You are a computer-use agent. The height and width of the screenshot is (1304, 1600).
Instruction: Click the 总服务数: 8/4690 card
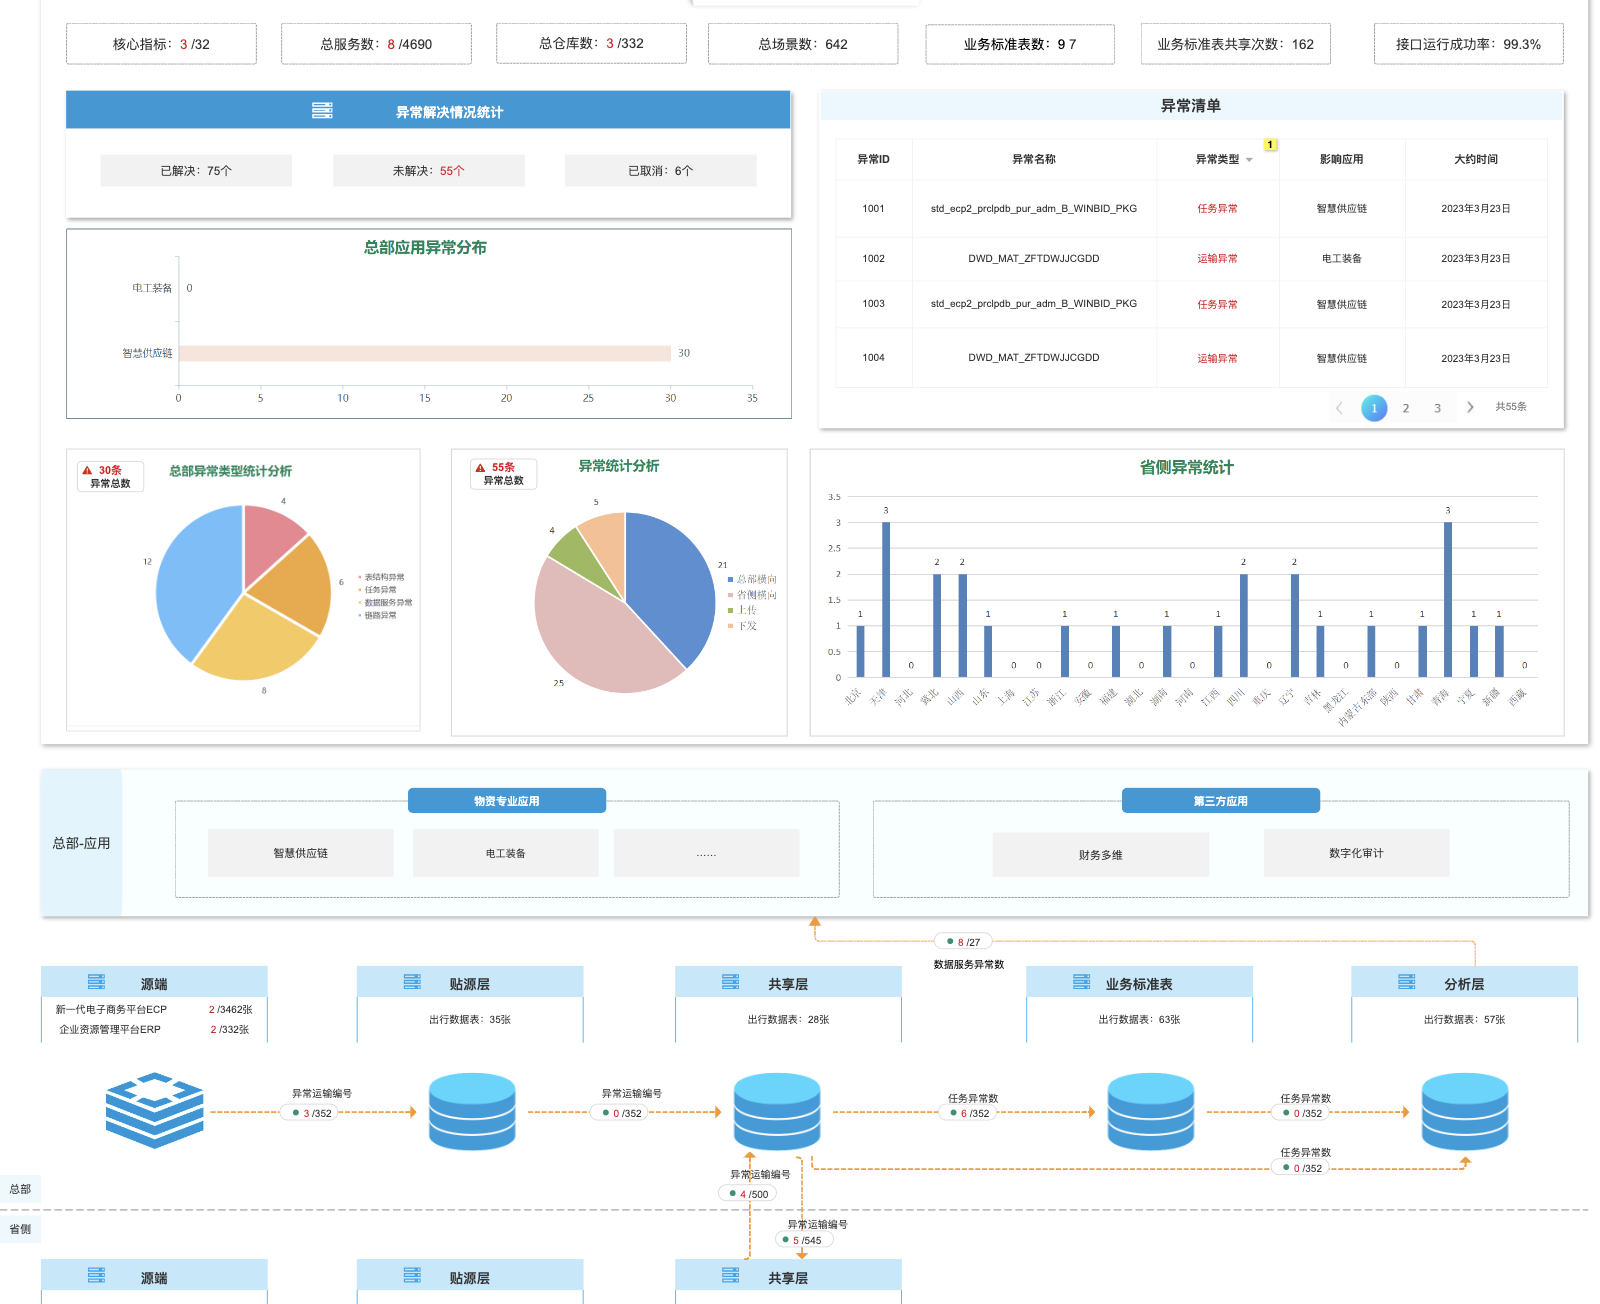coord(376,44)
